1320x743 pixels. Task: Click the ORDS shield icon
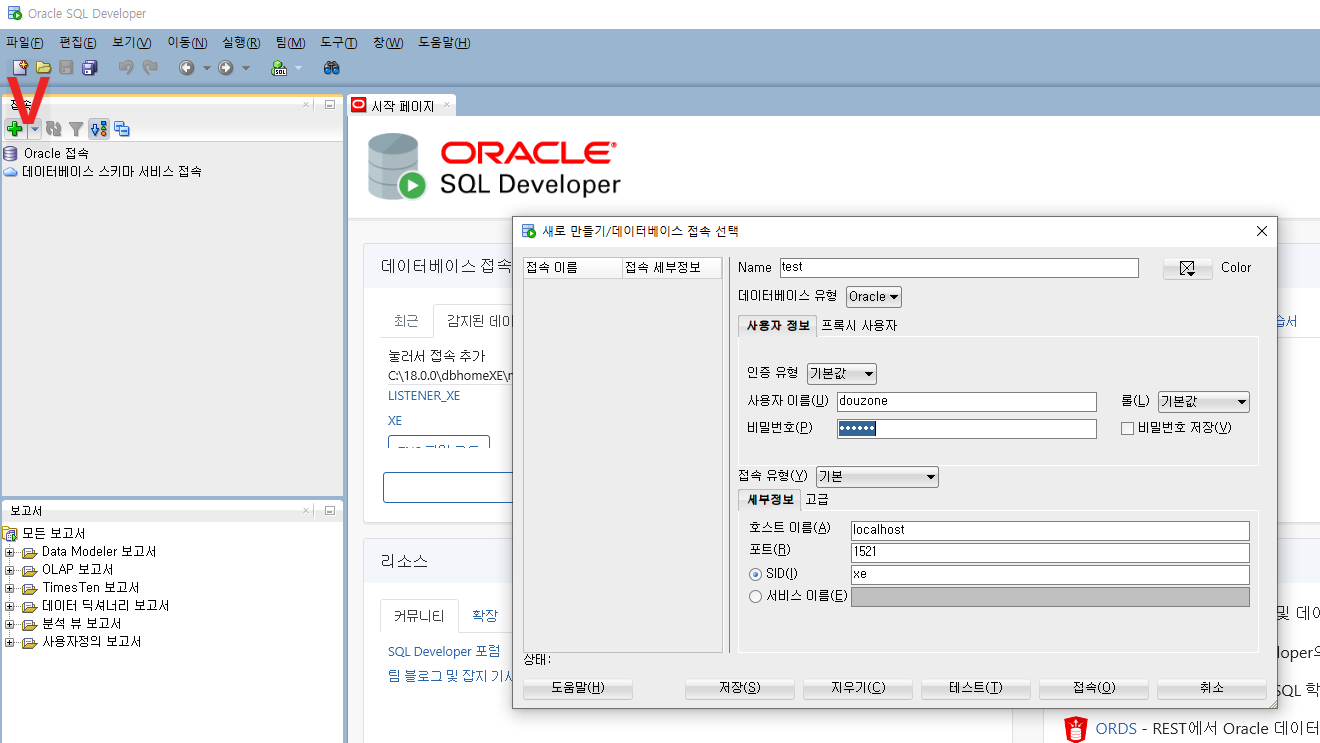tap(1076, 729)
